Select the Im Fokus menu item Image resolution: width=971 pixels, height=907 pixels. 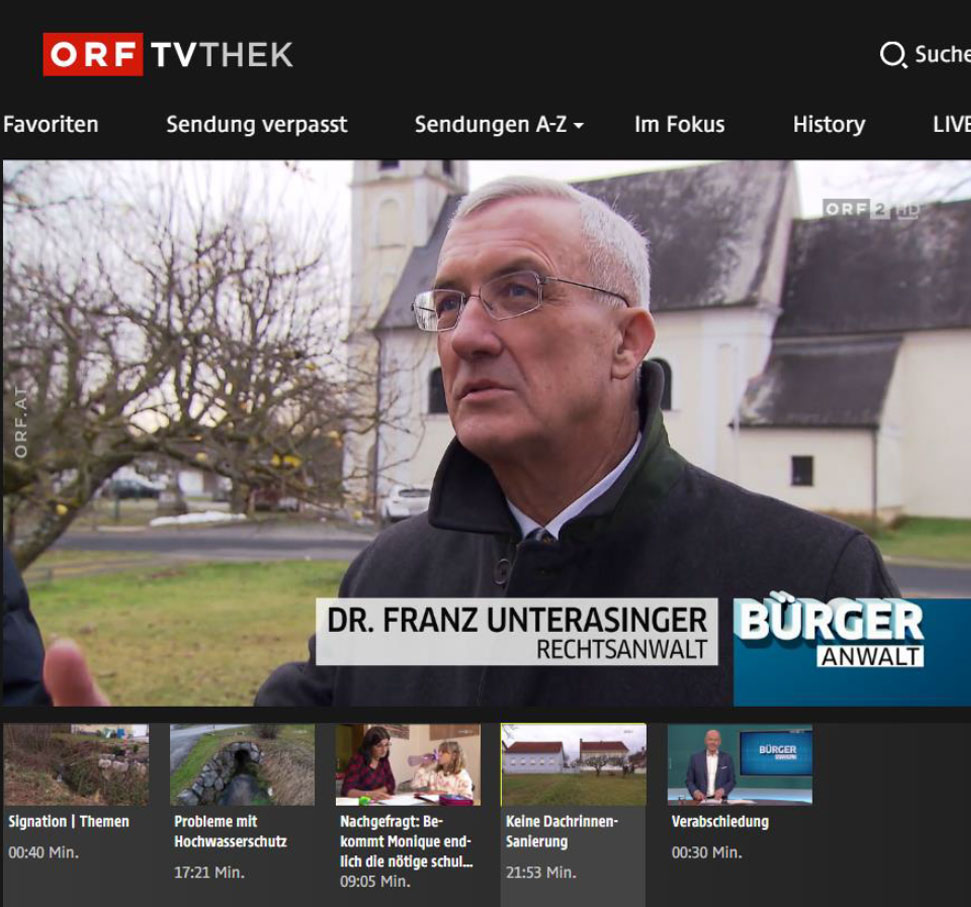(679, 124)
